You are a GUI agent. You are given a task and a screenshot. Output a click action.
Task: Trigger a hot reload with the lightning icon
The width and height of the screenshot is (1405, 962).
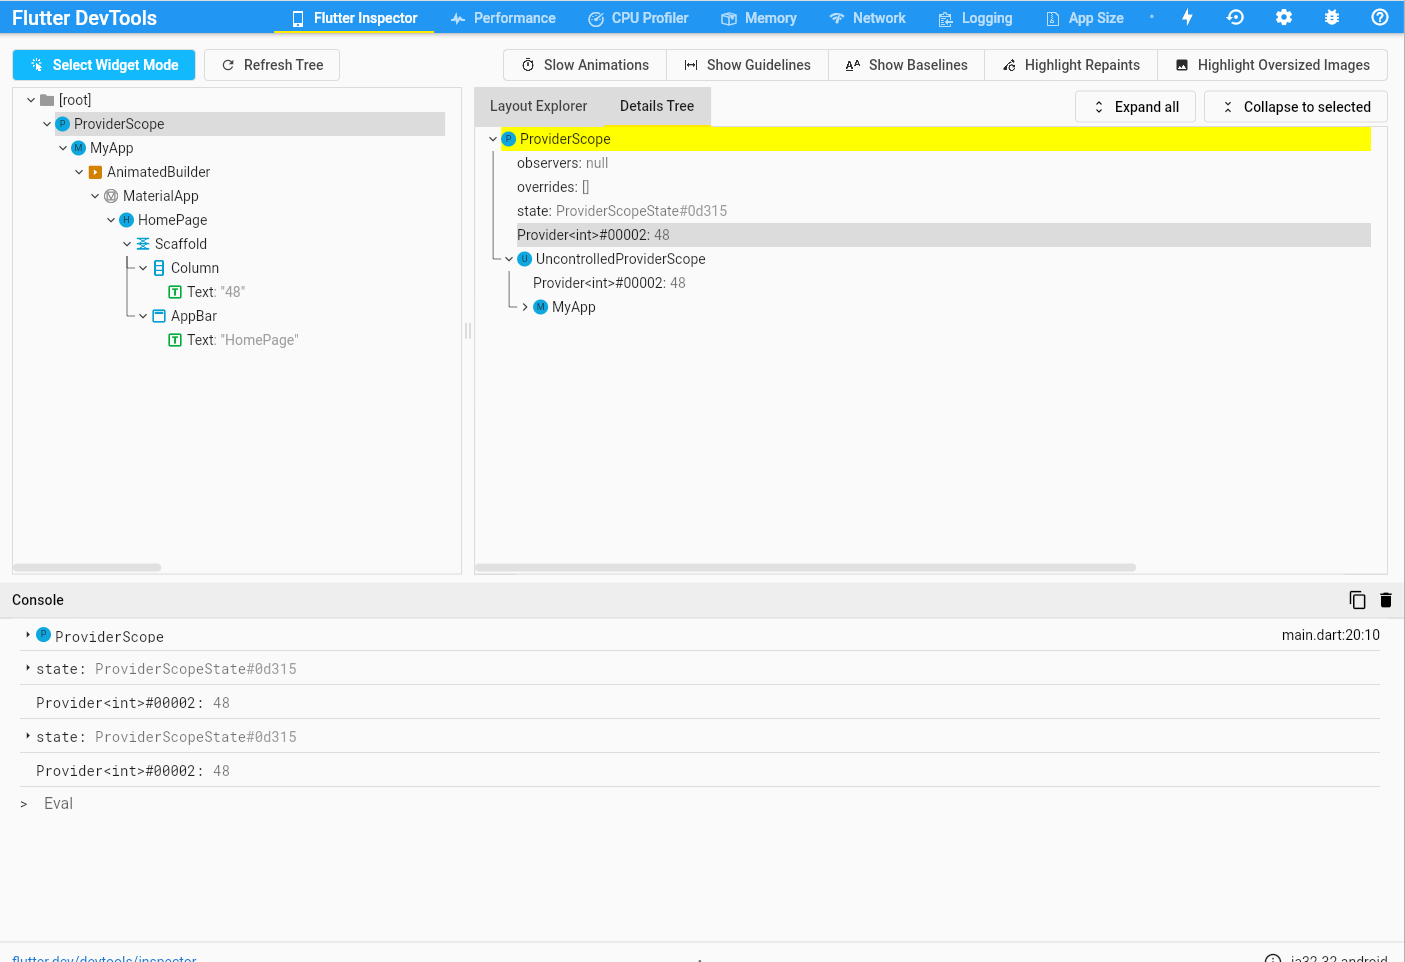click(x=1186, y=17)
